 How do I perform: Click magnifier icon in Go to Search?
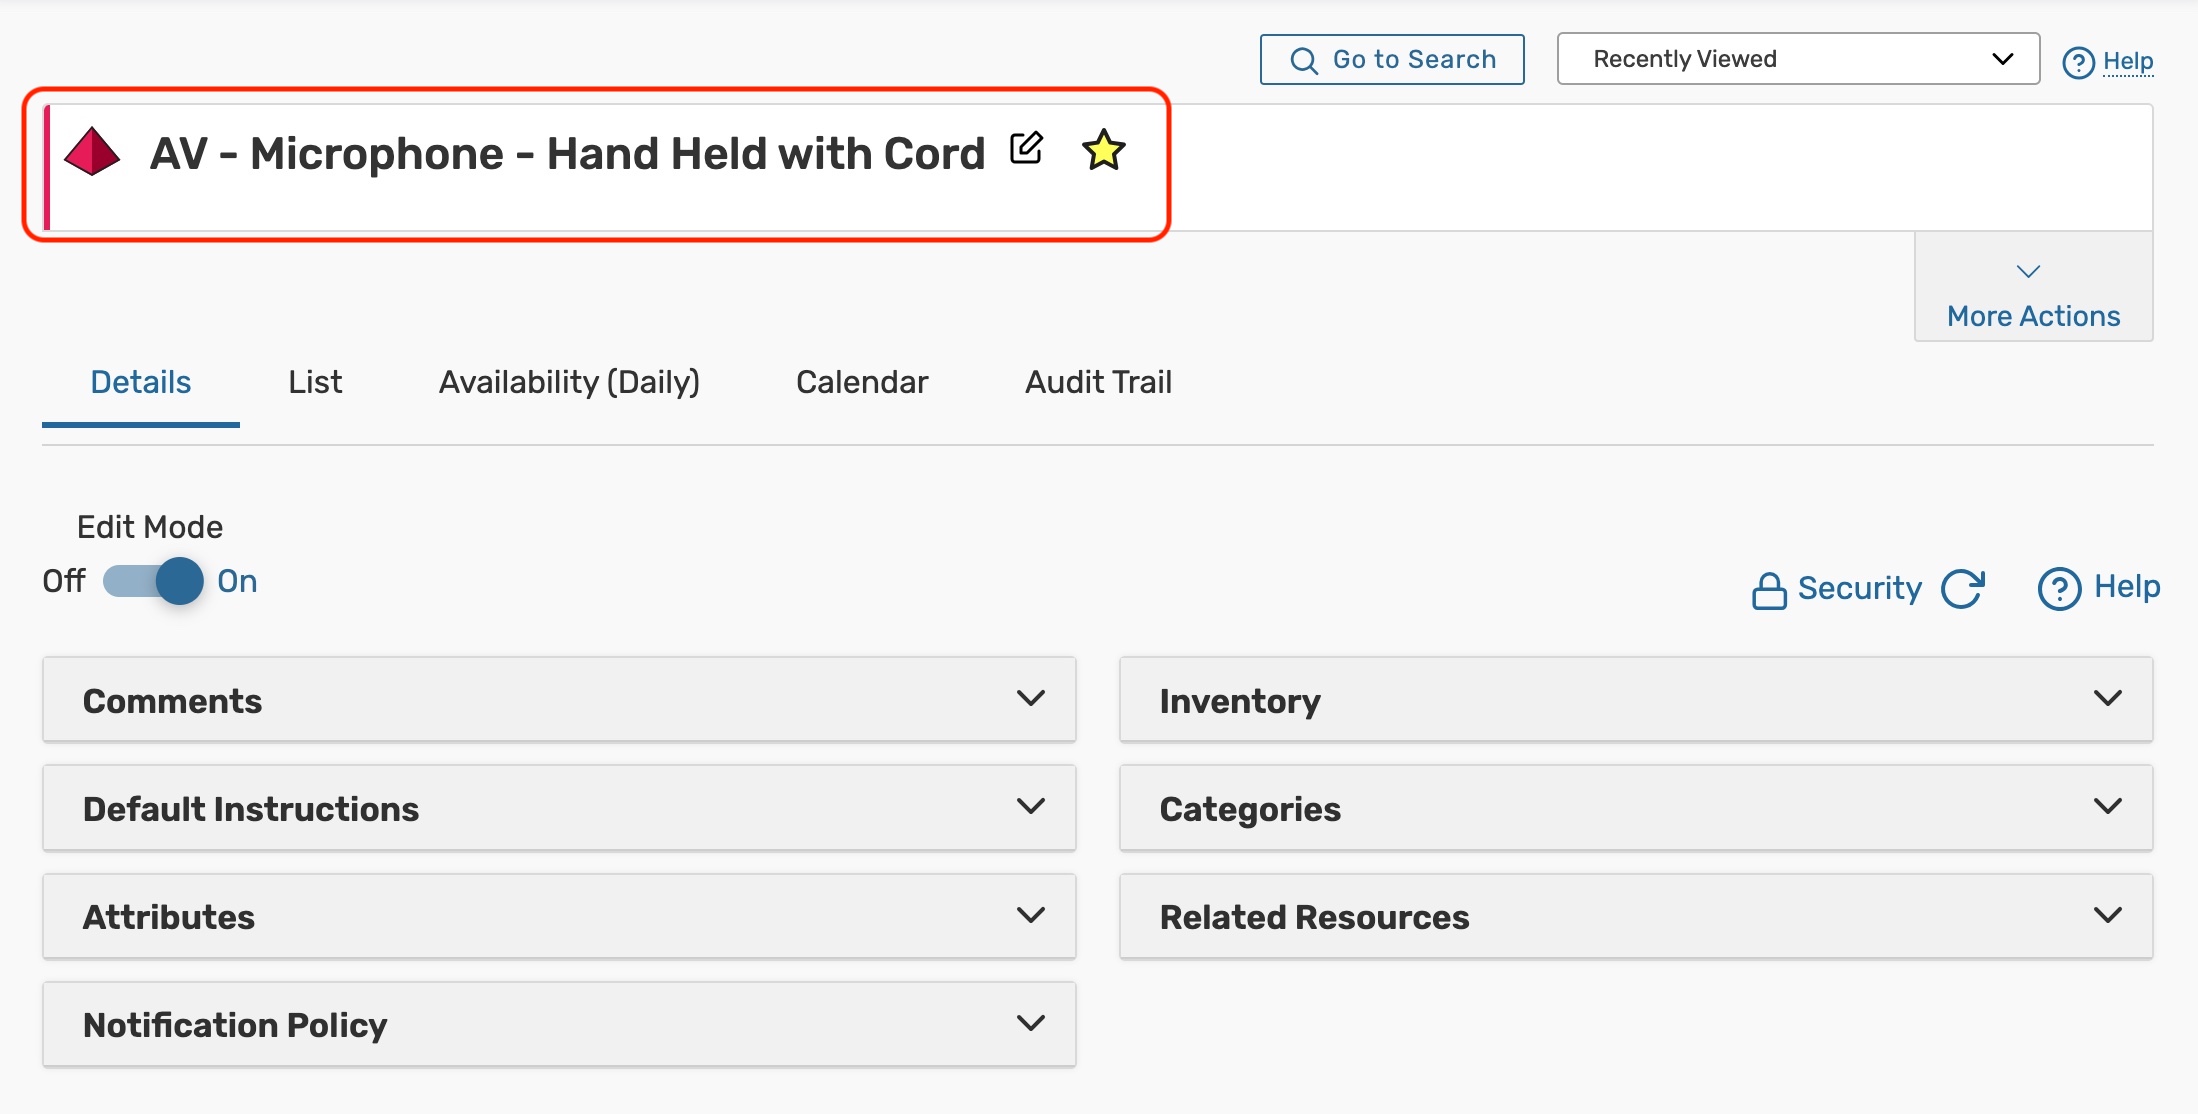coord(1303,61)
